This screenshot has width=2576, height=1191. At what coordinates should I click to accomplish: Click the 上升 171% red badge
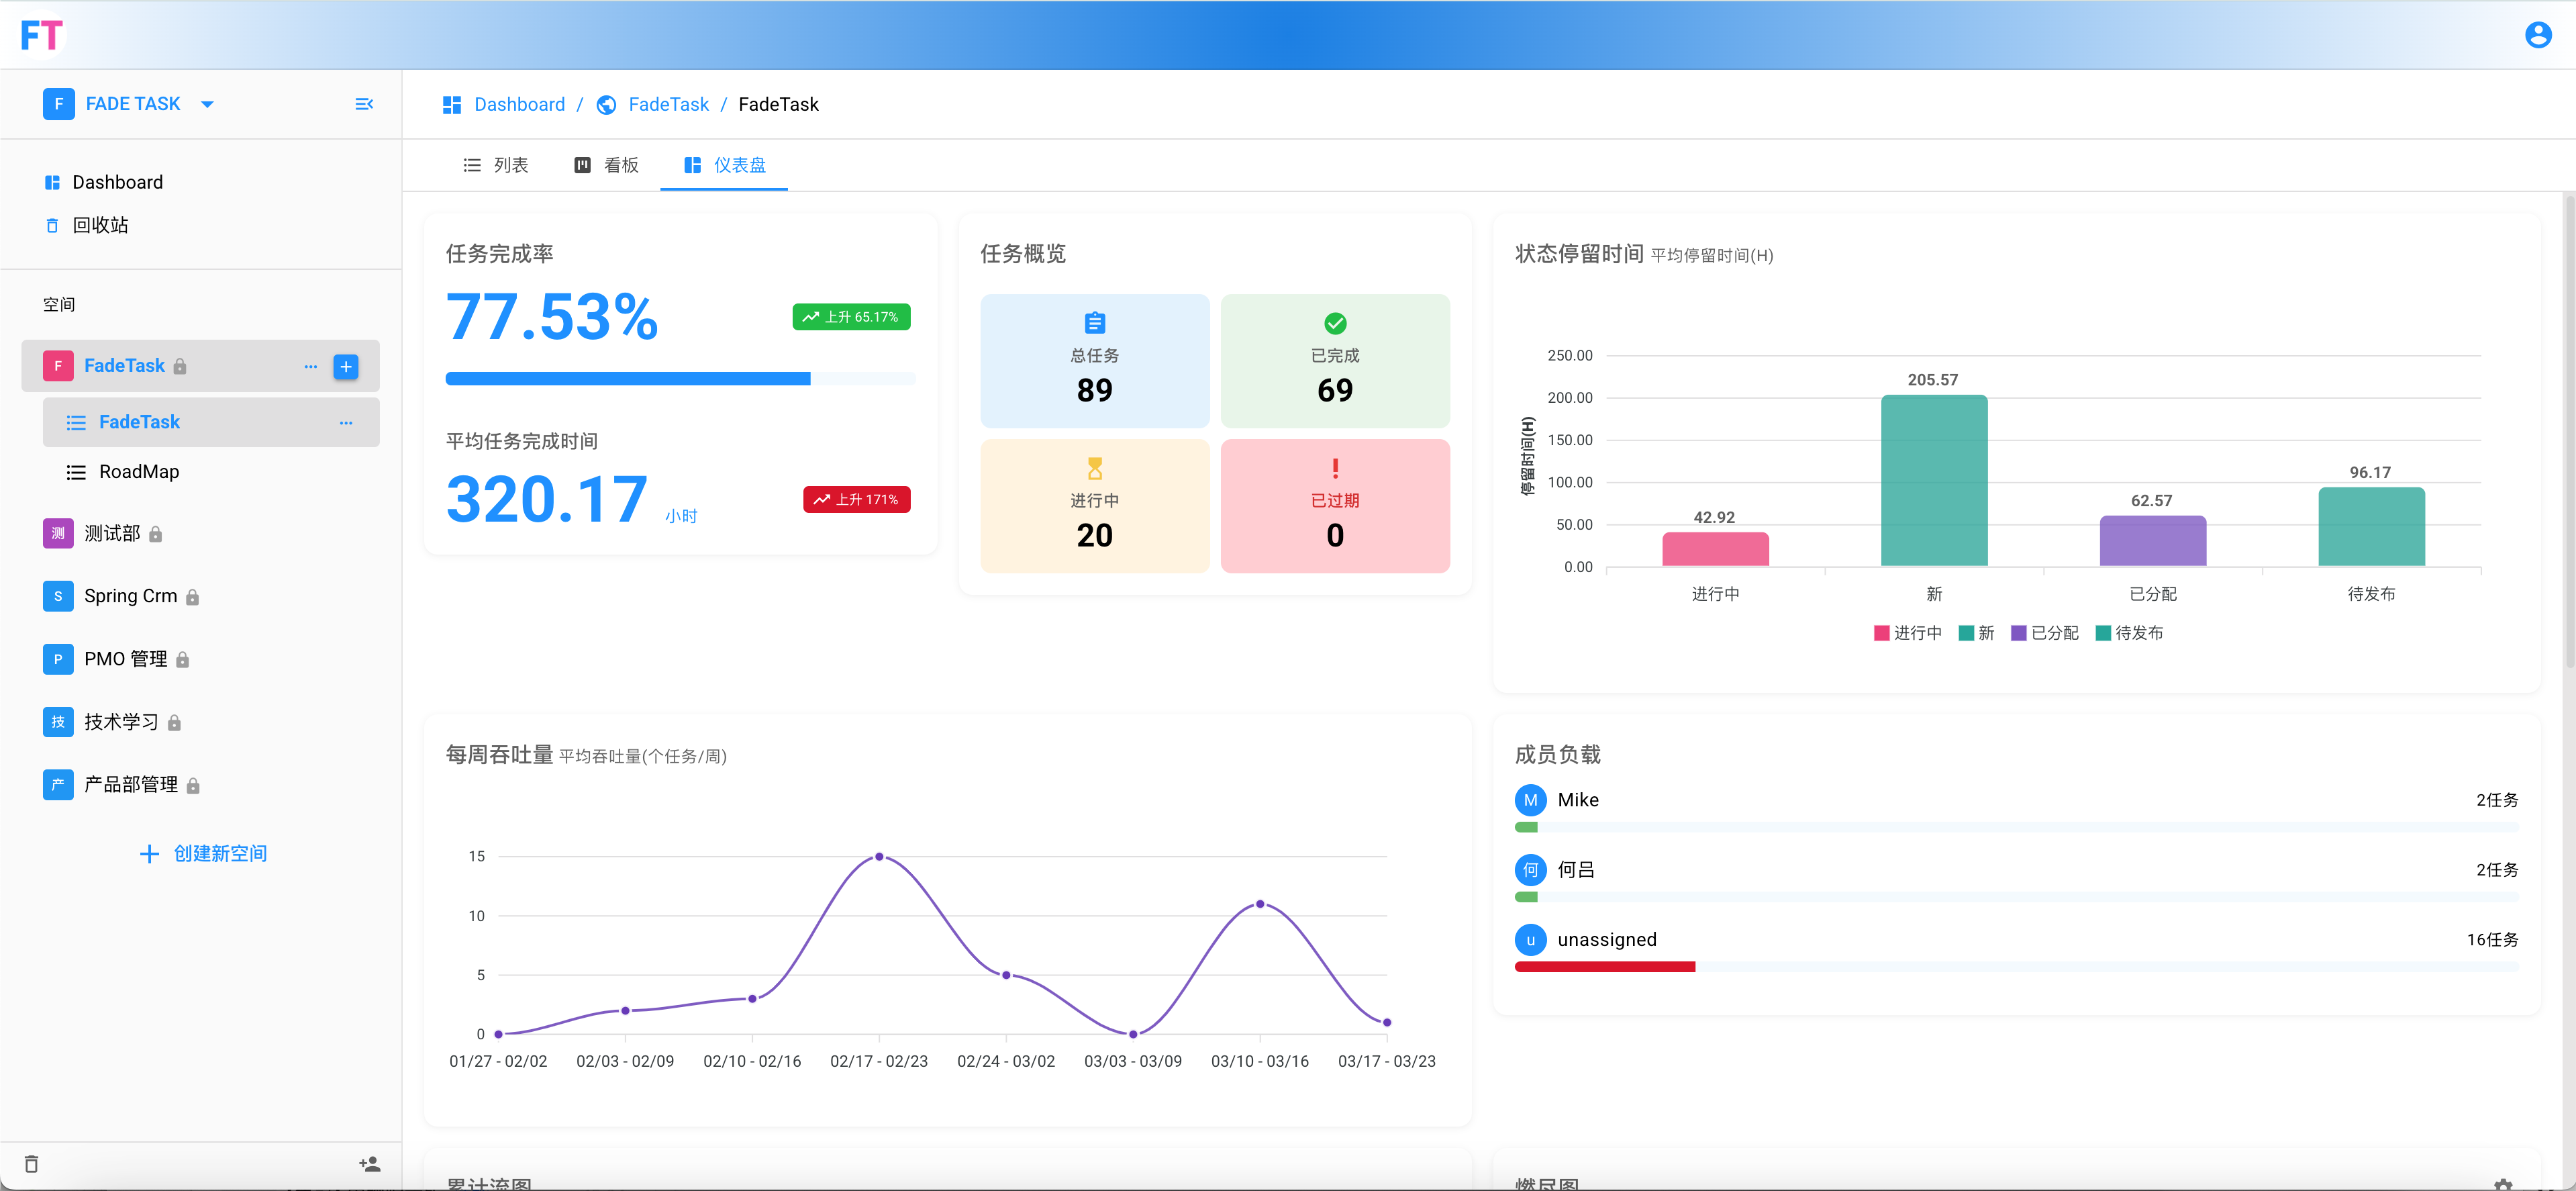tap(857, 499)
